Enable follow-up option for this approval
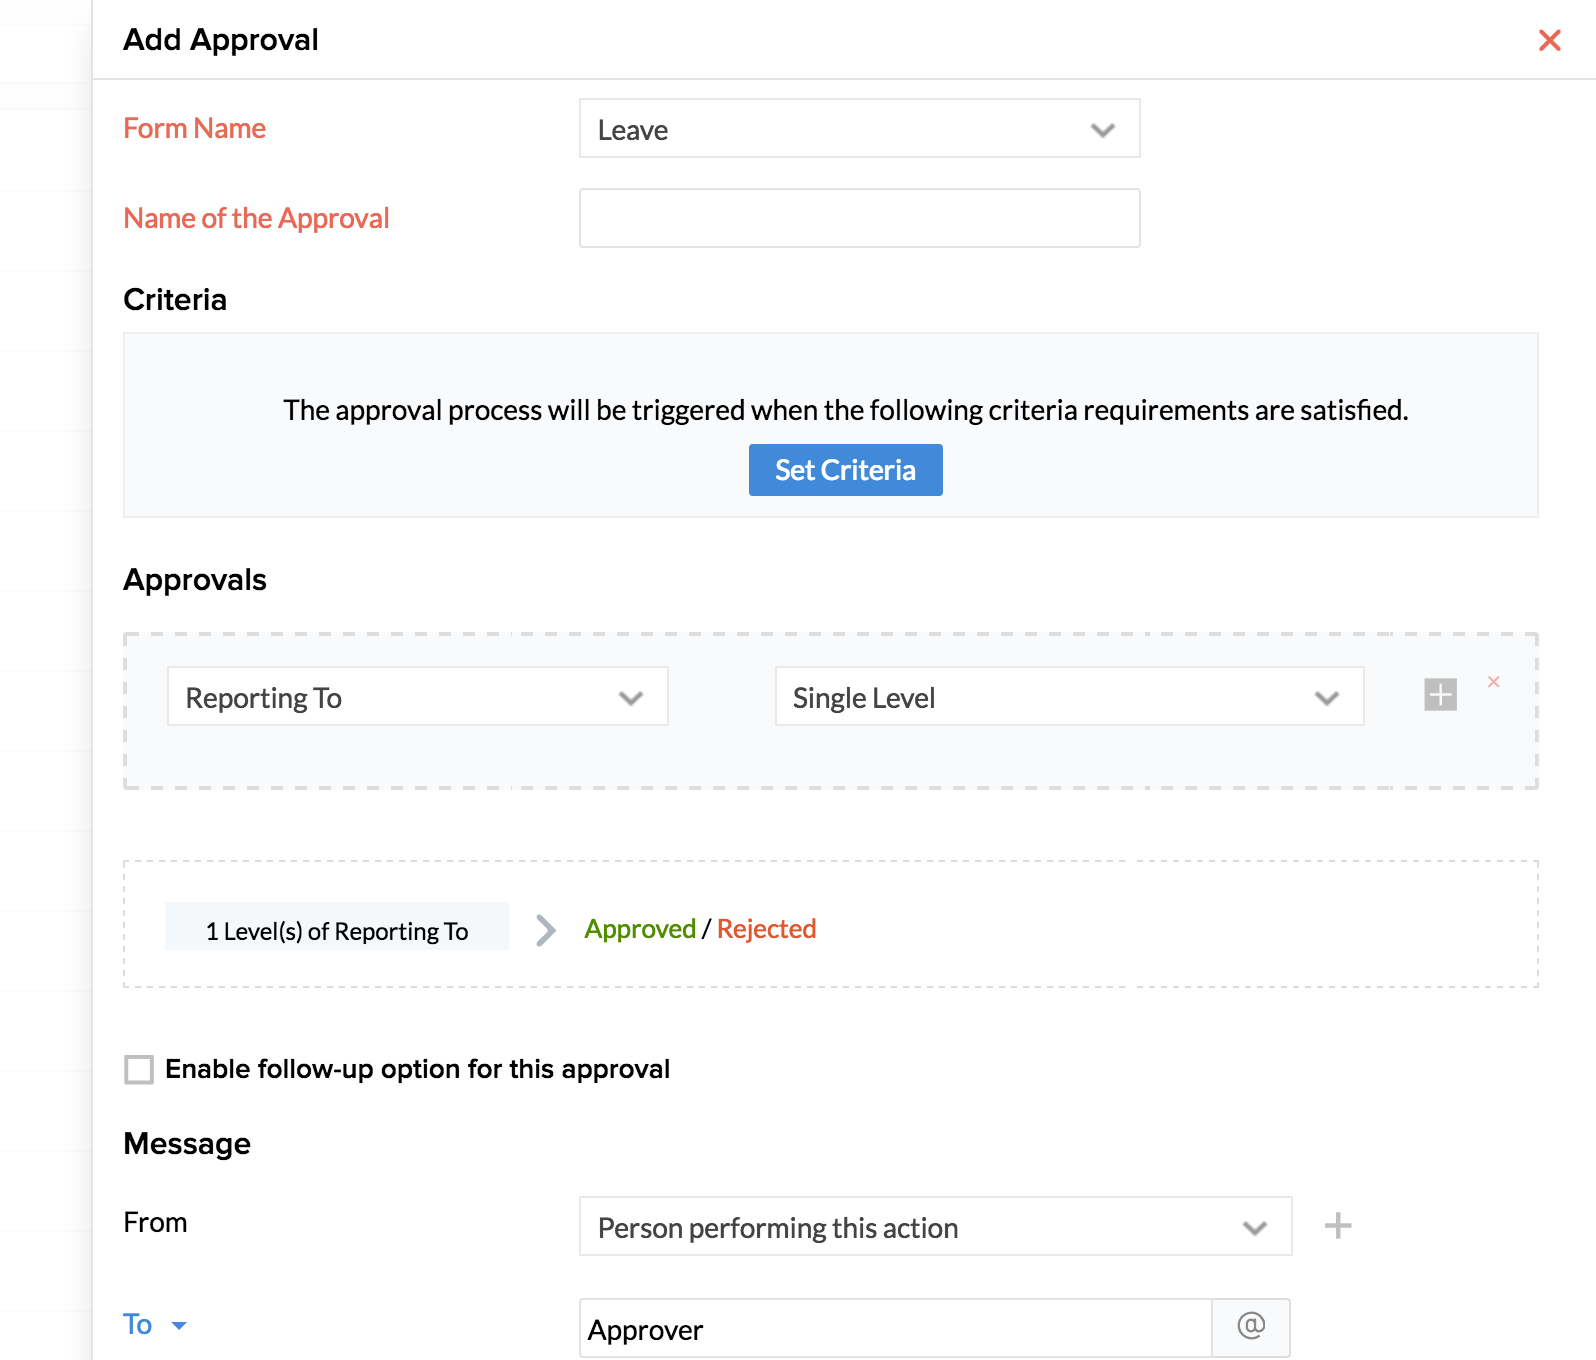Viewport: 1596px width, 1360px height. pyautogui.click(x=139, y=1069)
